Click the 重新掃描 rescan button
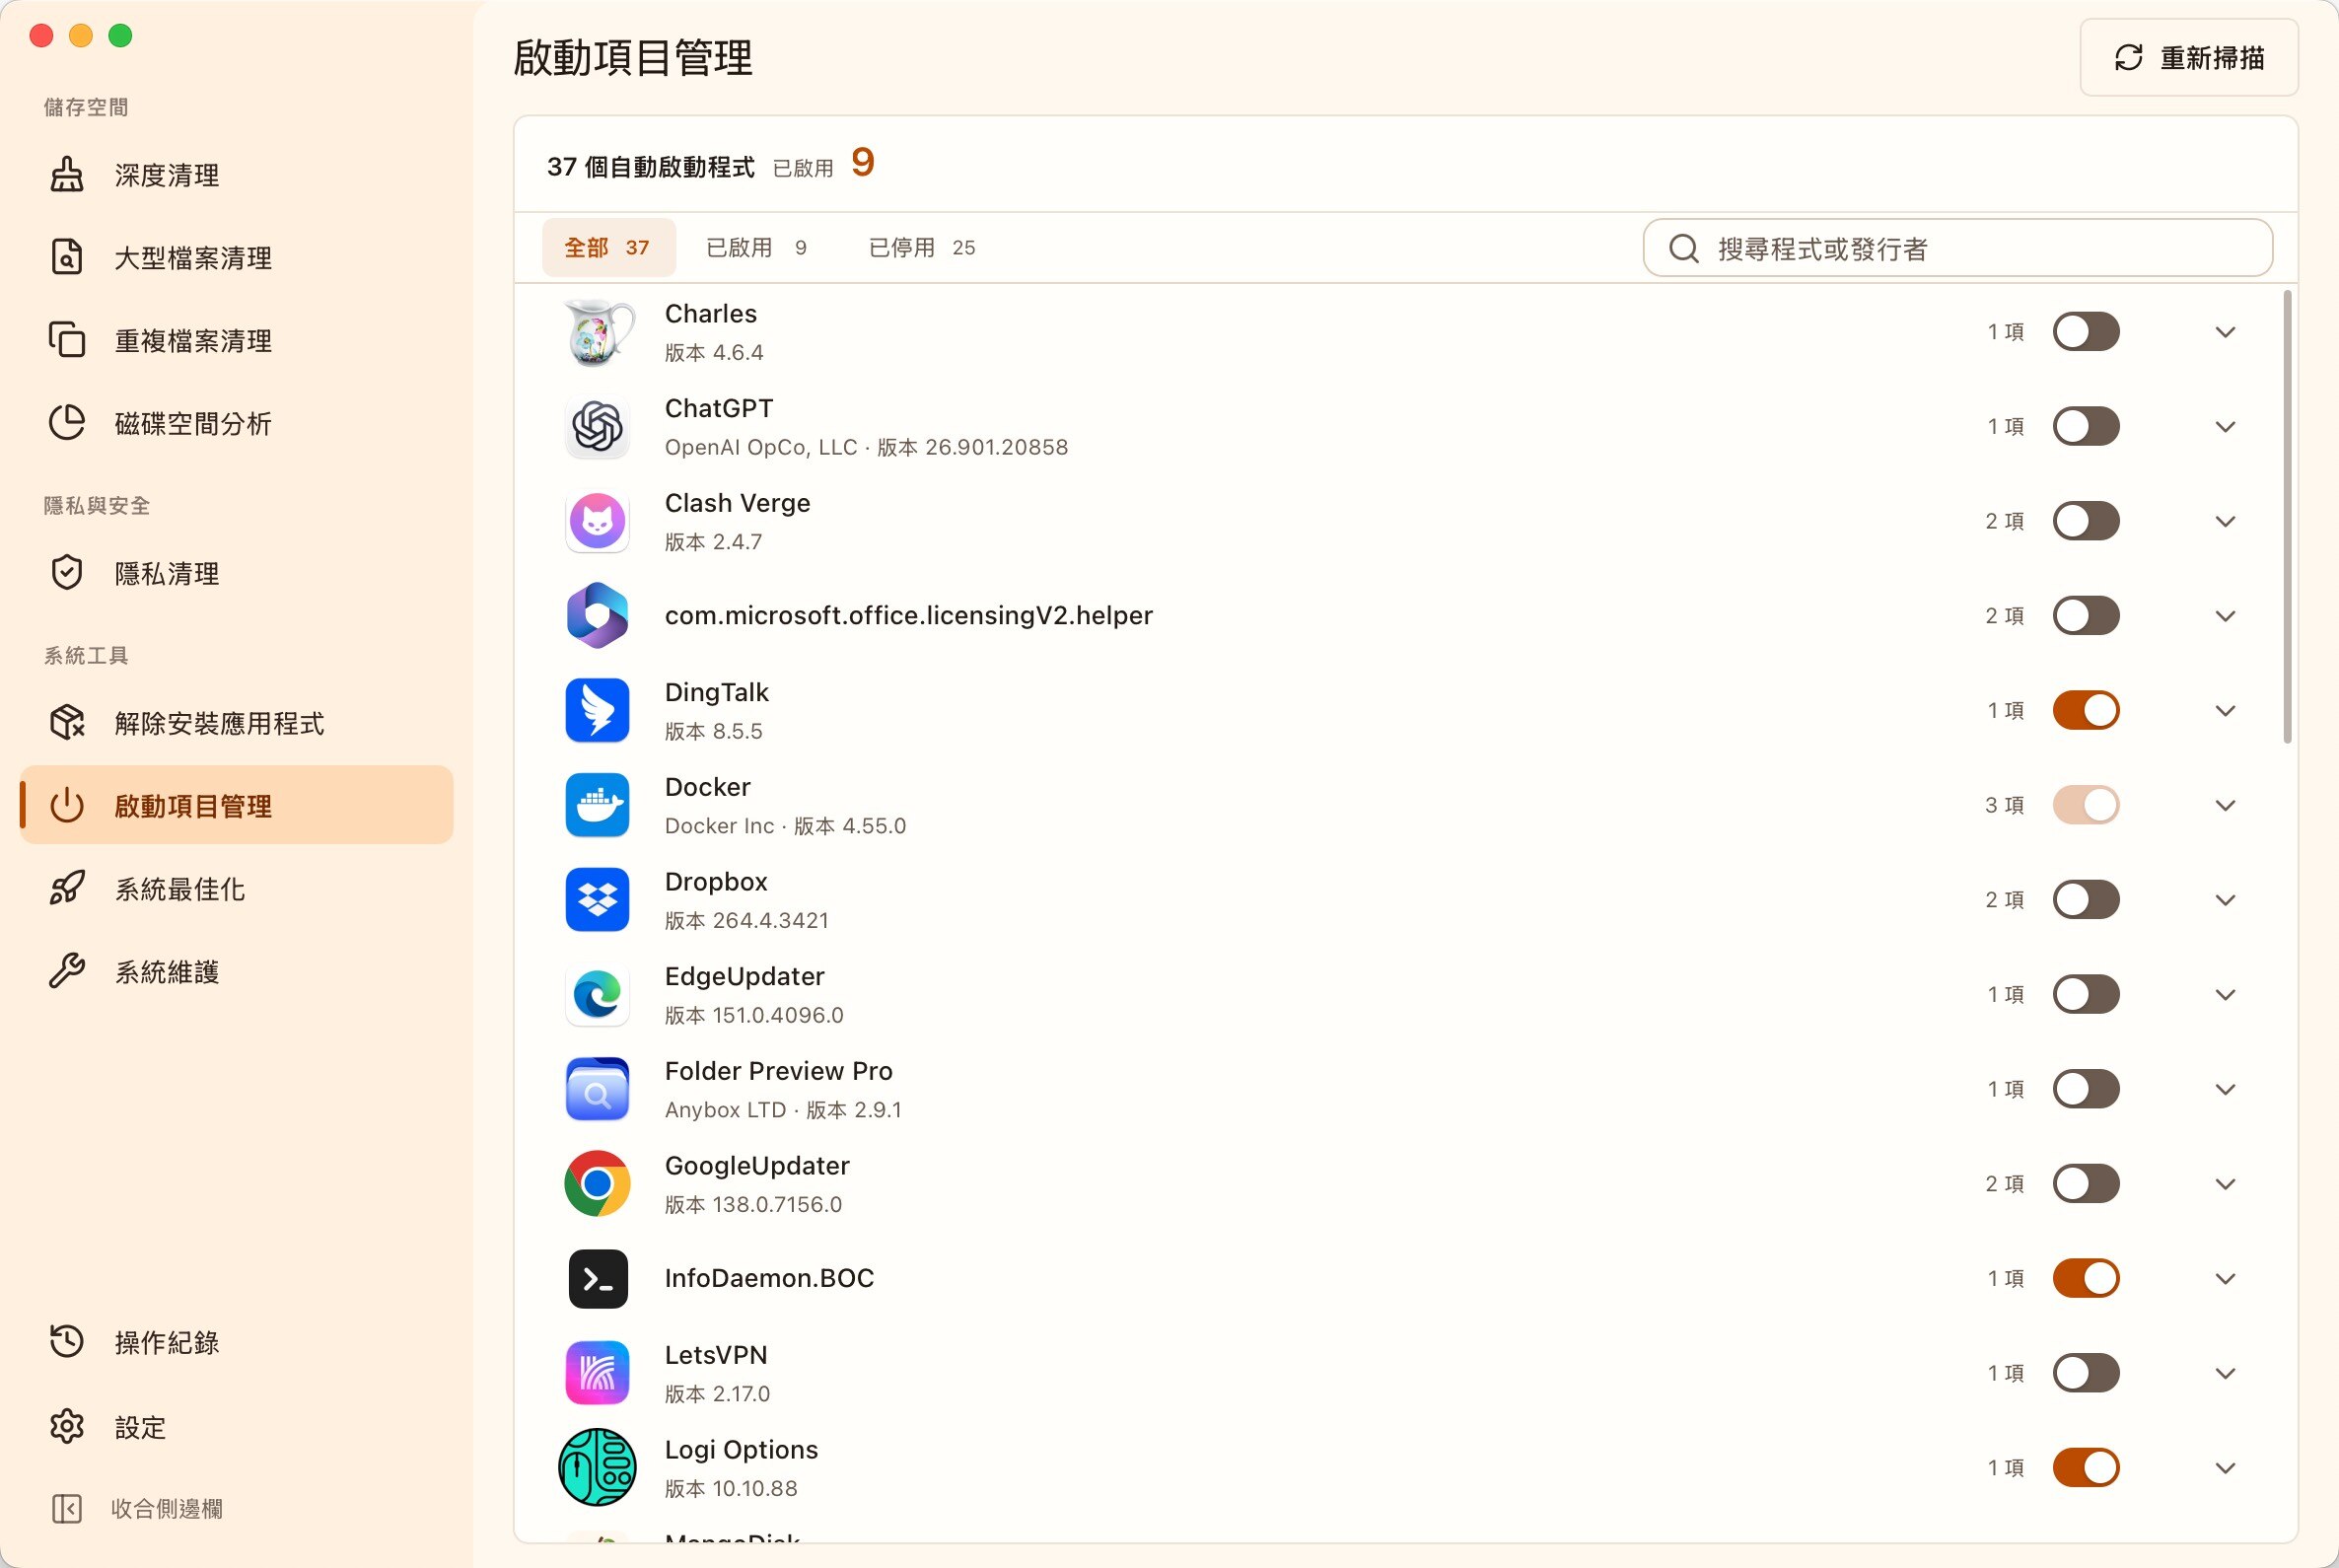Image resolution: width=2339 pixels, height=1568 pixels. 2189,58
